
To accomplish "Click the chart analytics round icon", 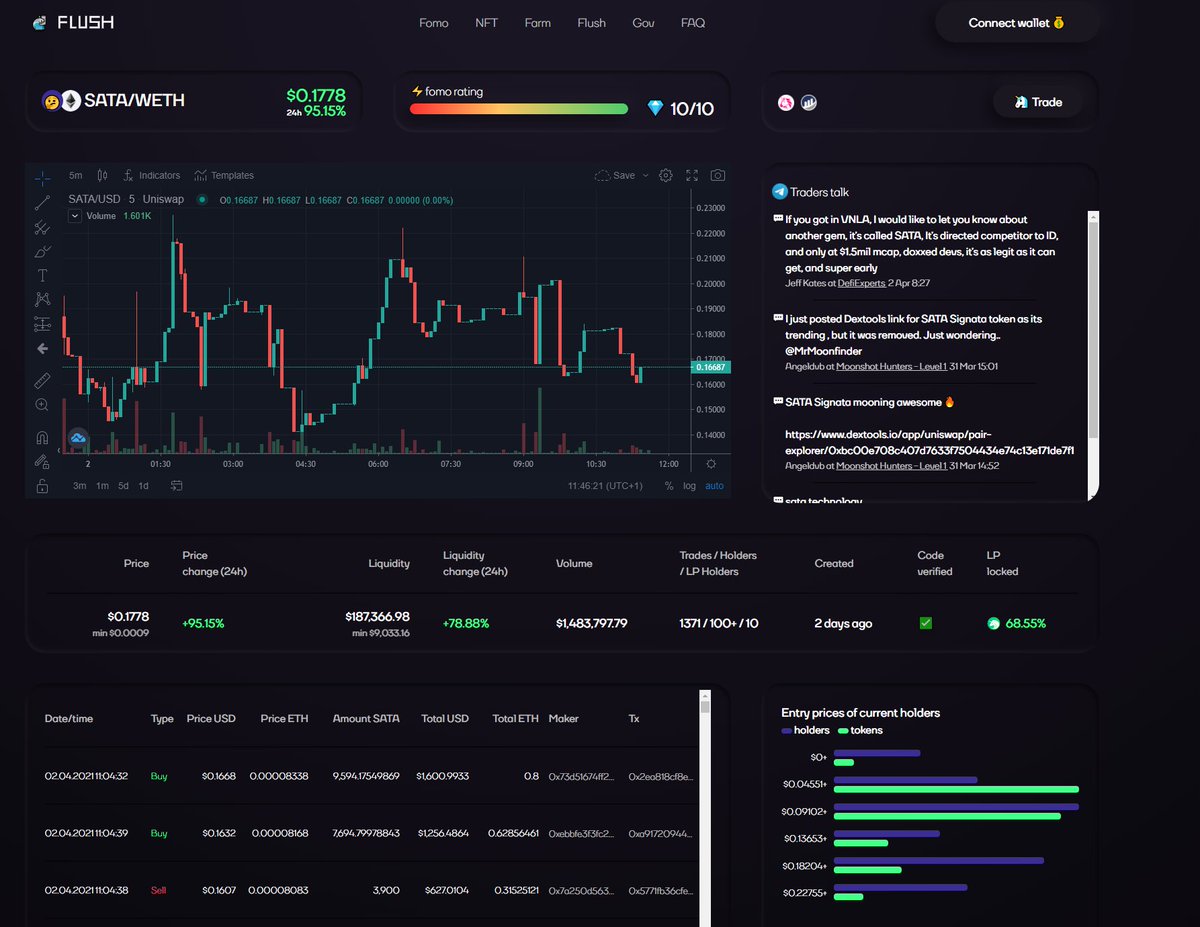I will (809, 102).
